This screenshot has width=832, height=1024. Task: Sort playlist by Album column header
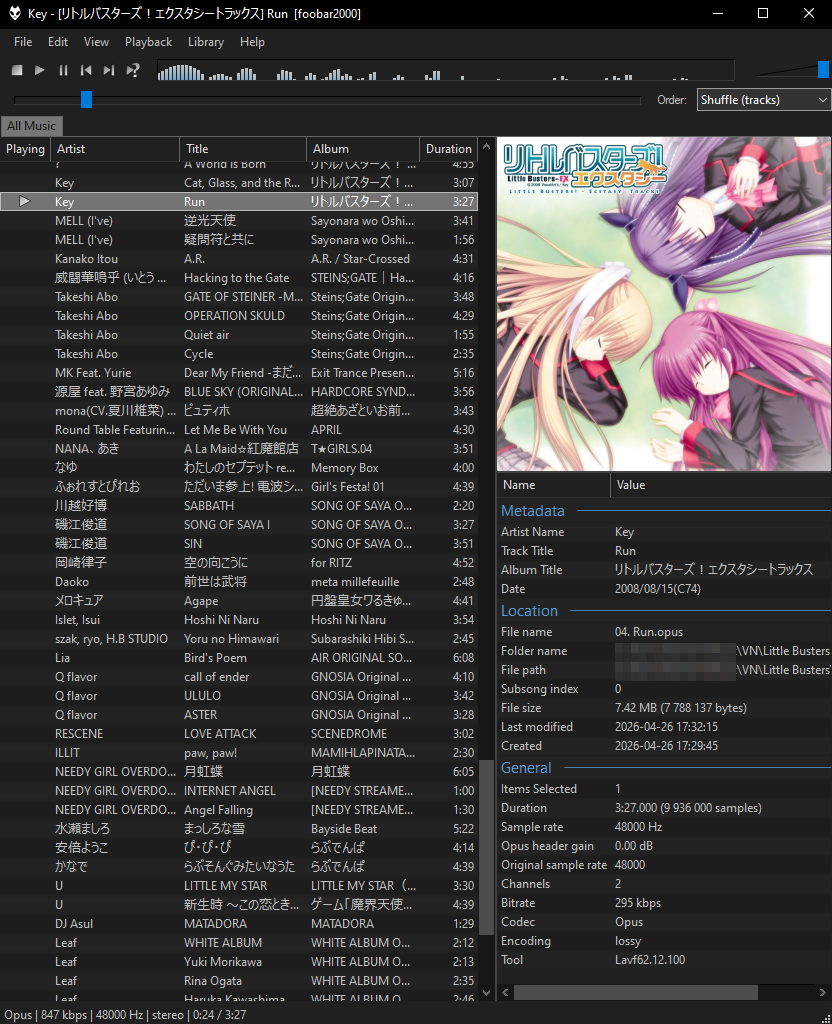coord(362,149)
